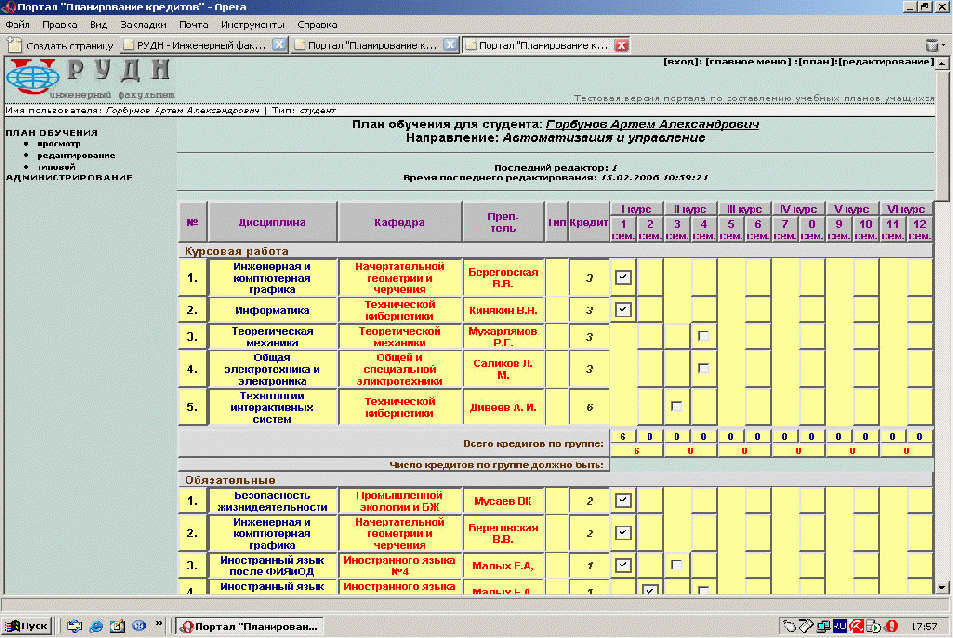Close the inactive Портал tab with blue X
This screenshot has width=953, height=638.
click(x=450, y=45)
